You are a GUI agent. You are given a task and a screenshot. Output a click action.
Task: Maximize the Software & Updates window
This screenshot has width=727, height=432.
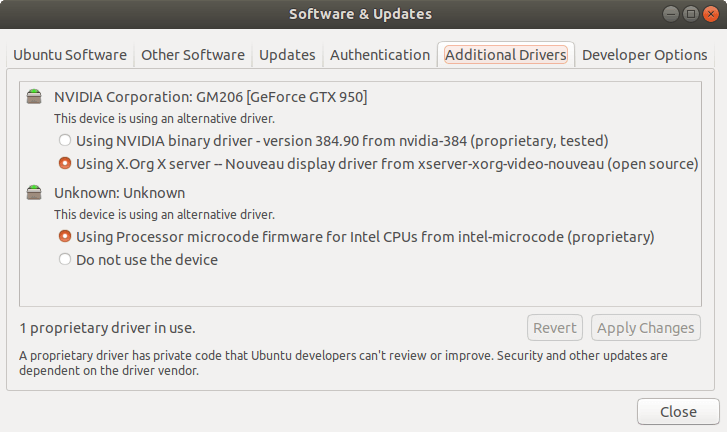click(x=690, y=14)
